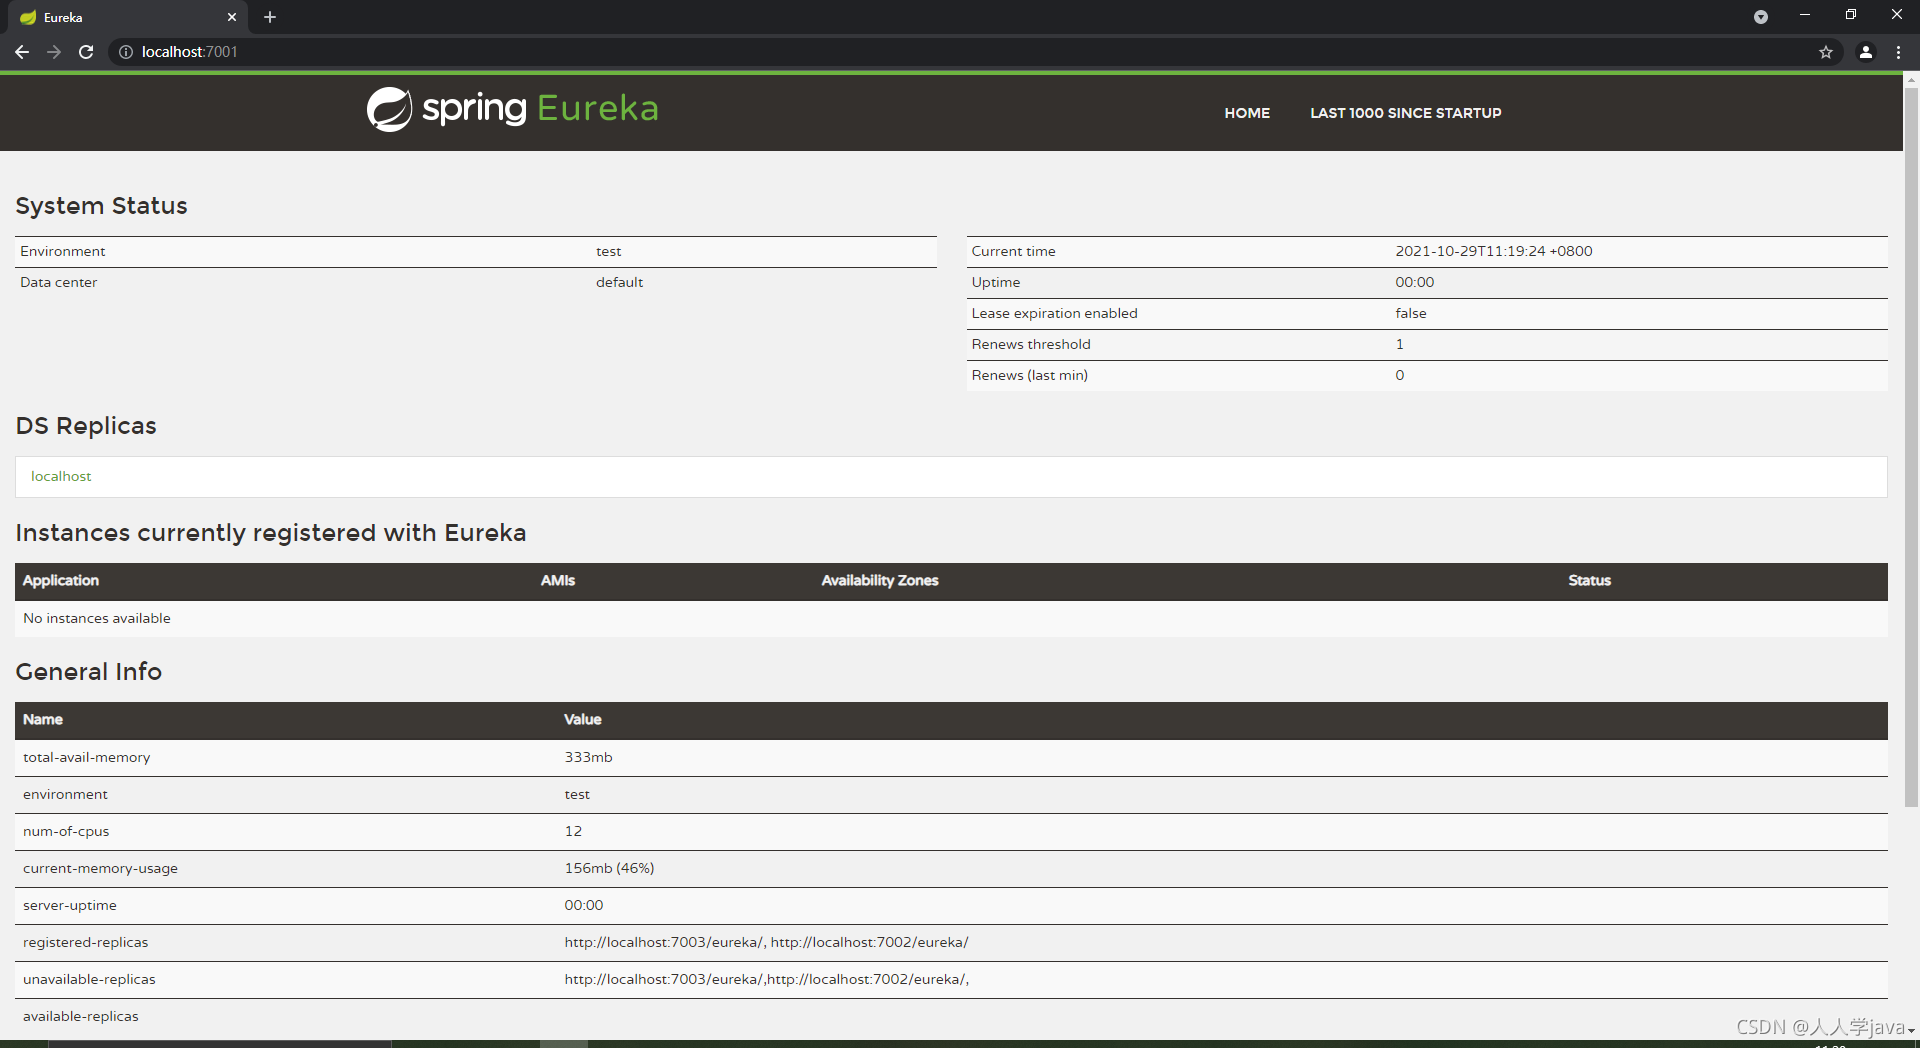Viewport: 1920px width, 1048px height.
Task: Click the General Info 'Value' column header
Action: point(582,719)
